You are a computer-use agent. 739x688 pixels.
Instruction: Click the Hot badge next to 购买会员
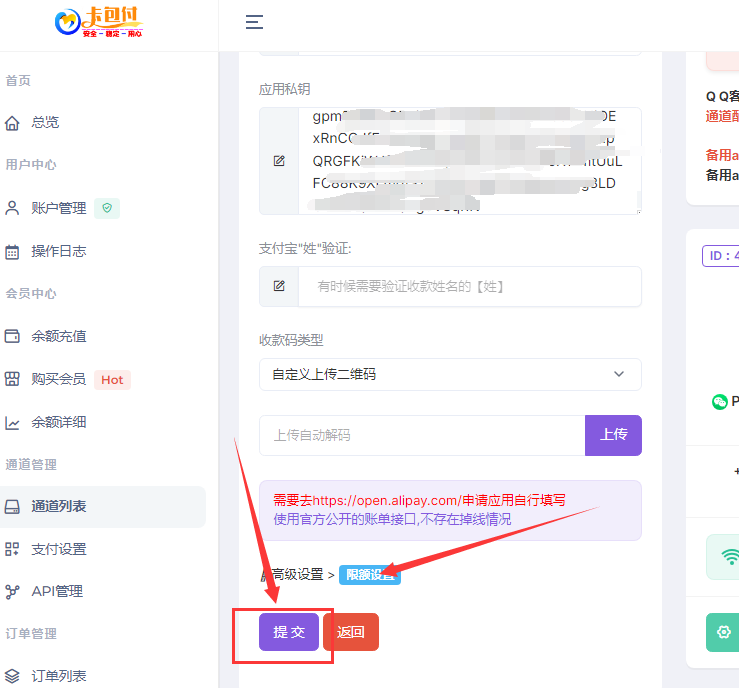tap(112, 380)
